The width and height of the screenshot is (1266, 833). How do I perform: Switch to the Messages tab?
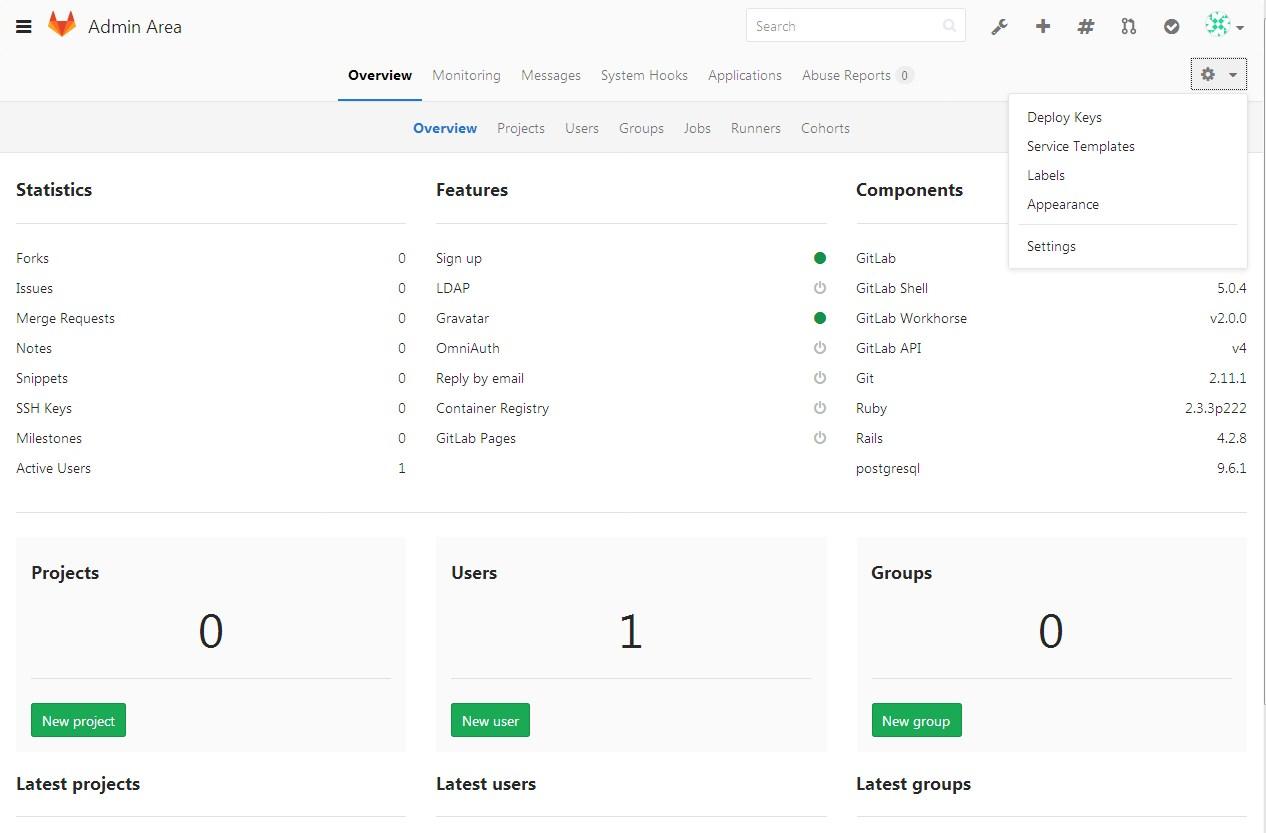551,75
